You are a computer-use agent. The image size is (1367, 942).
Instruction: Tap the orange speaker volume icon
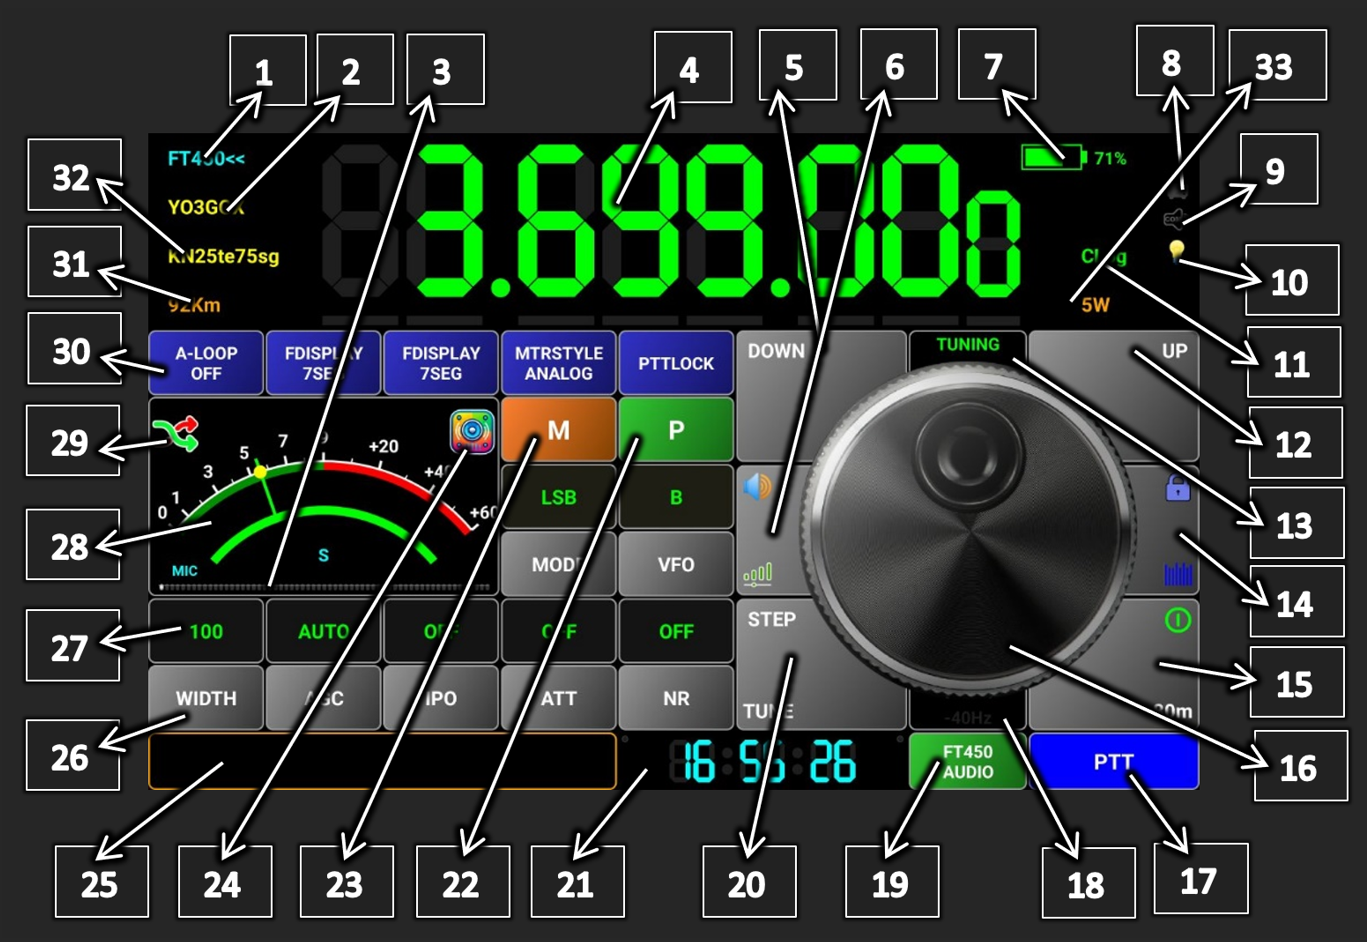[x=758, y=487]
